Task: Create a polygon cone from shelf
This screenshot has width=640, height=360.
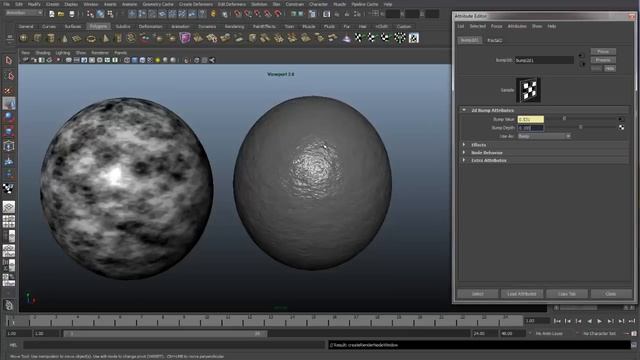Action: [64, 38]
